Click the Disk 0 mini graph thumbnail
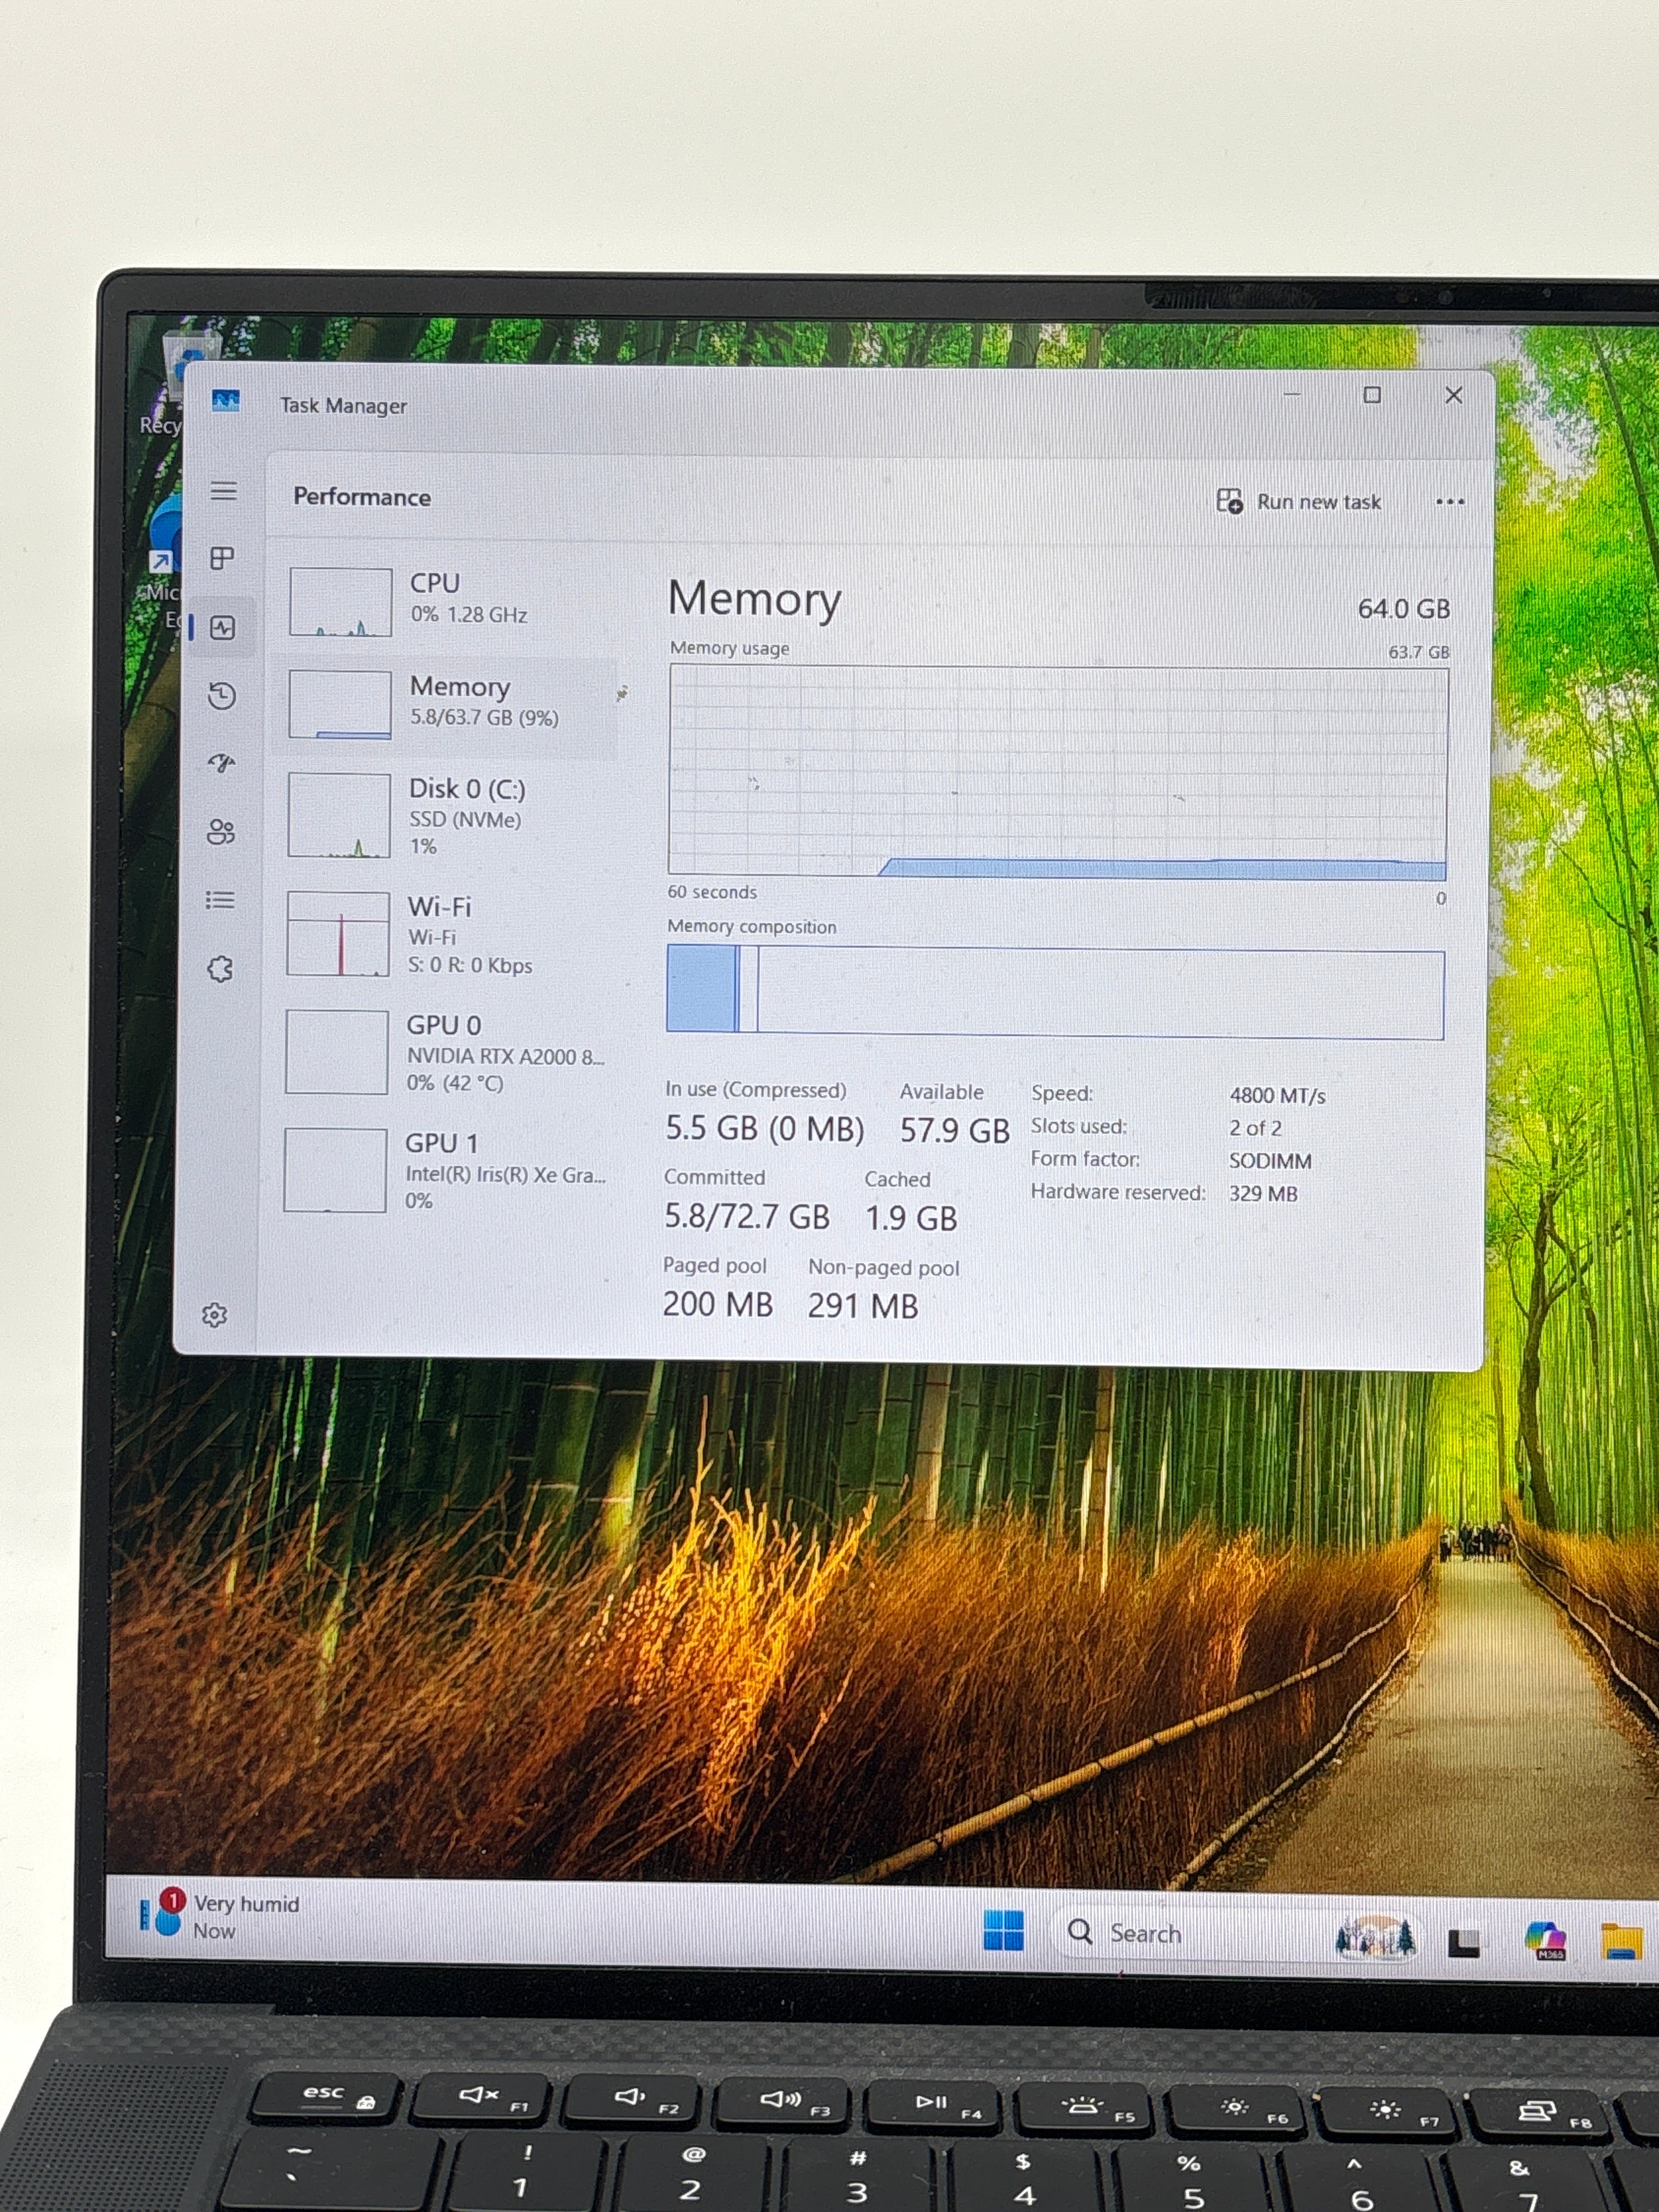The width and height of the screenshot is (1659, 2212). (x=339, y=815)
